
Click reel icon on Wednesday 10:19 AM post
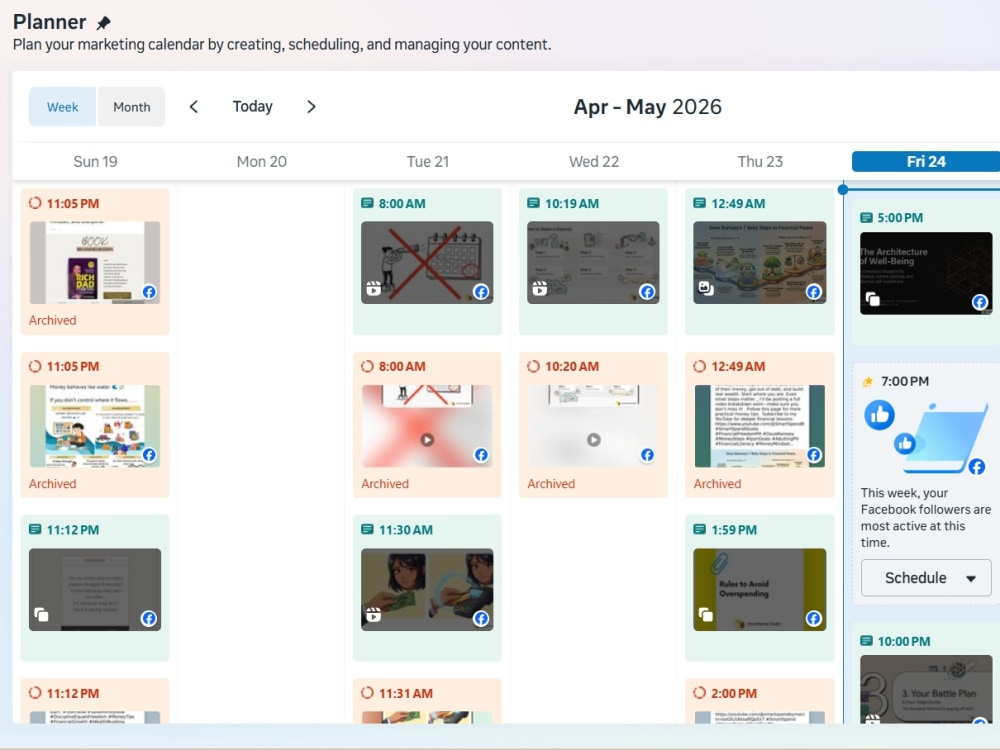[x=540, y=289]
